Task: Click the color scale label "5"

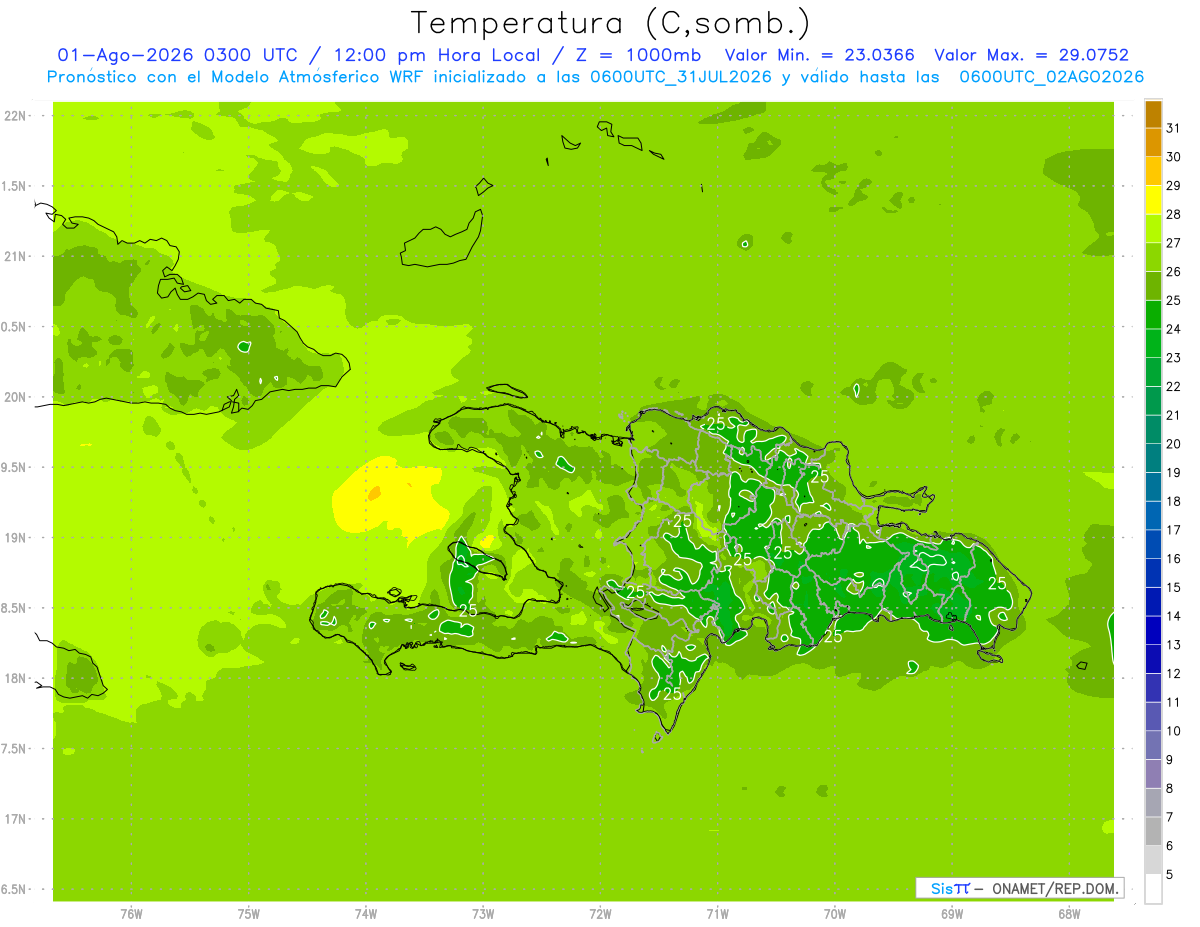Action: click(1171, 875)
